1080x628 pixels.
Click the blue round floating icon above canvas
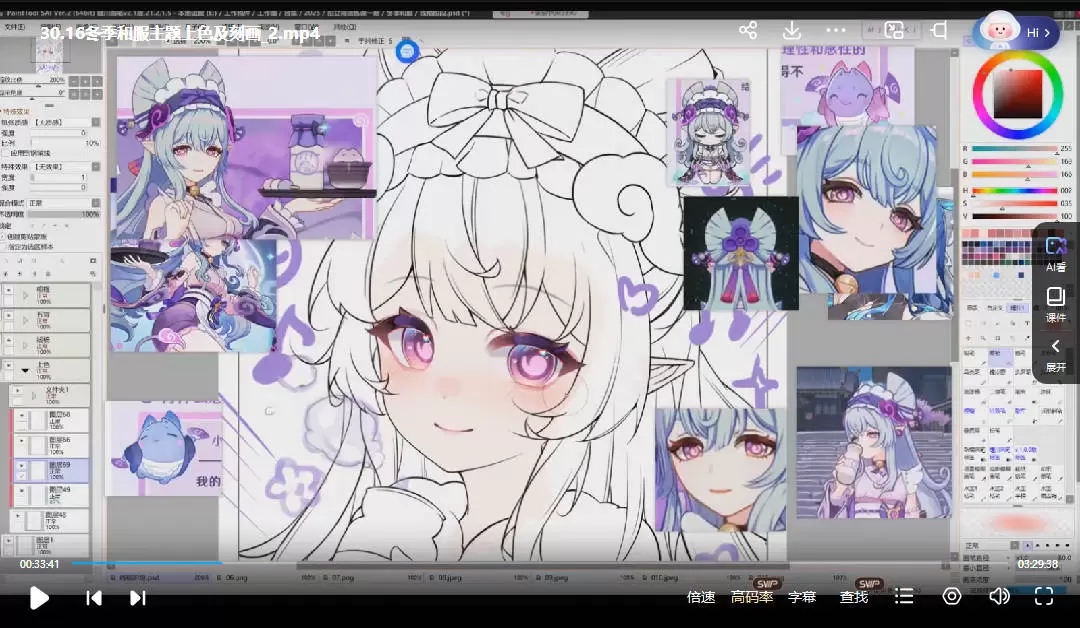pos(407,51)
